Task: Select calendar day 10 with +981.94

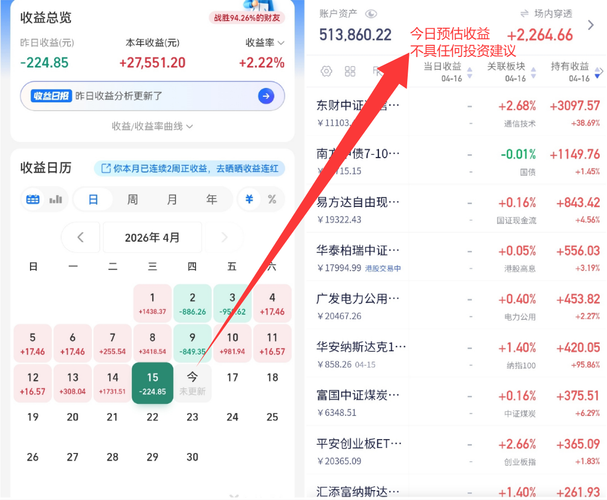Action: (x=232, y=343)
